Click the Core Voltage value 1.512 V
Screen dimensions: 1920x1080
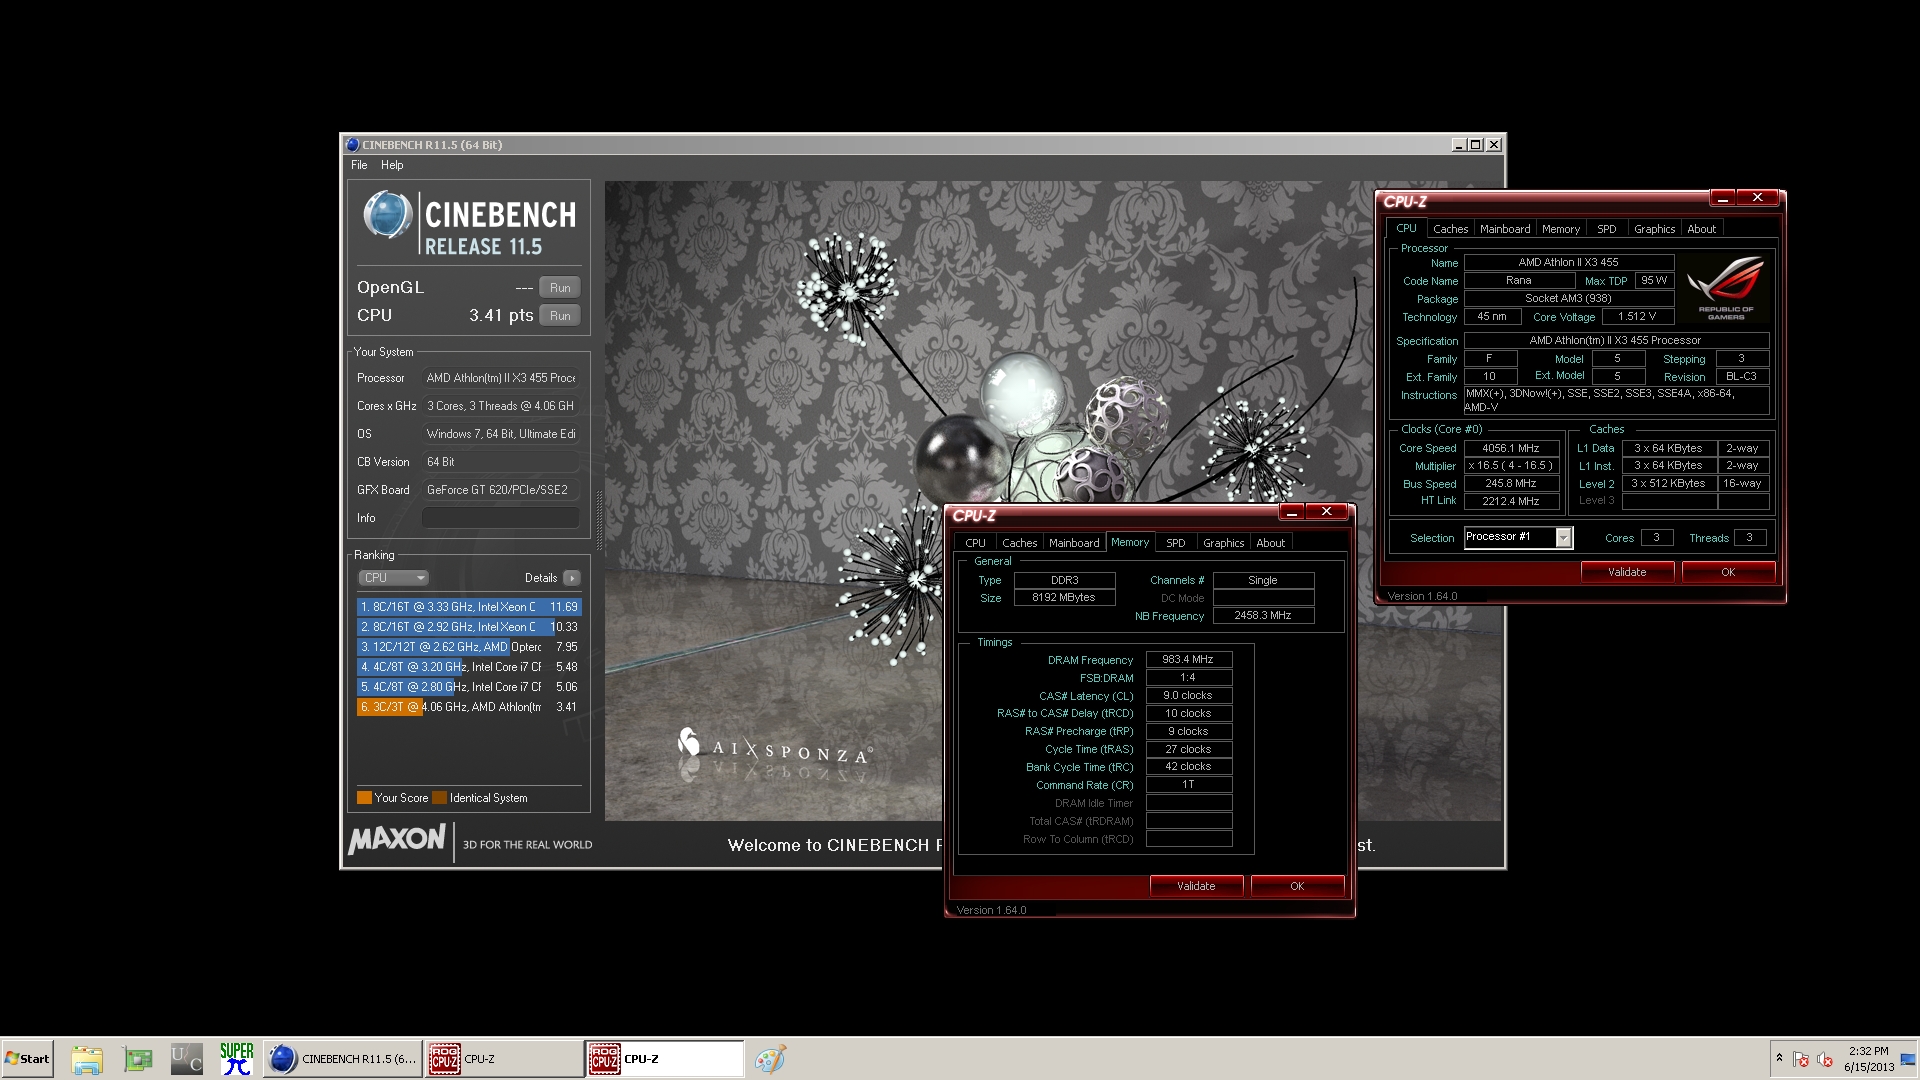(x=1637, y=317)
